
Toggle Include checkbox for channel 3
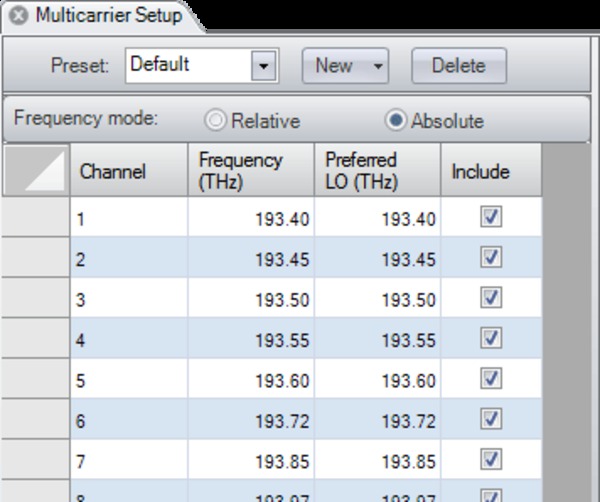pos(491,298)
